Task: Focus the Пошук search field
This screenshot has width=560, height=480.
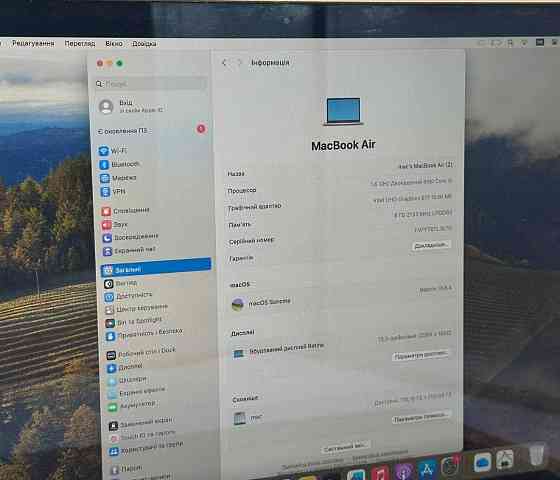Action: [x=151, y=84]
